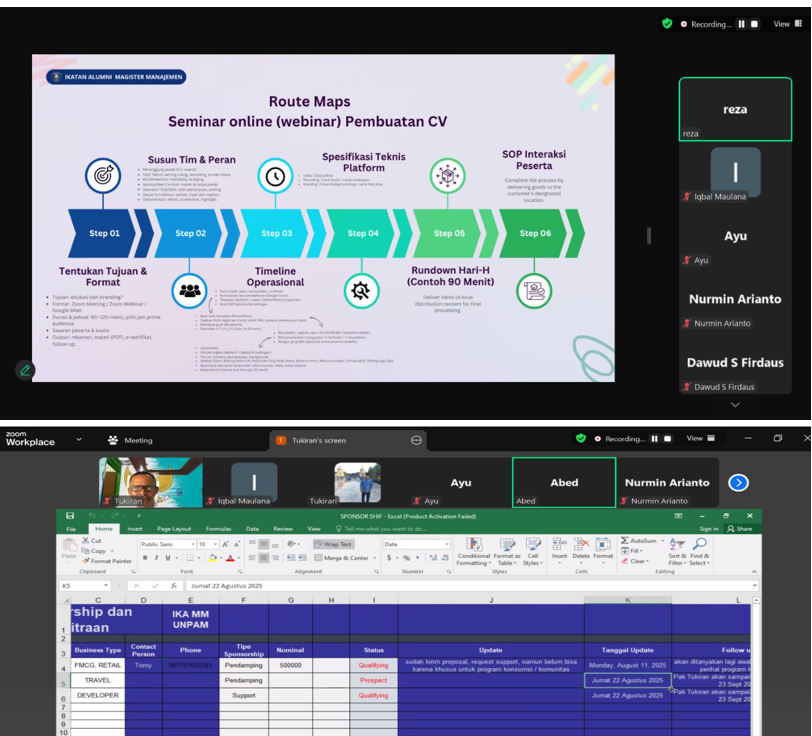Click the Undo arrow in Excel
The width and height of the screenshot is (812, 736).
point(92,516)
